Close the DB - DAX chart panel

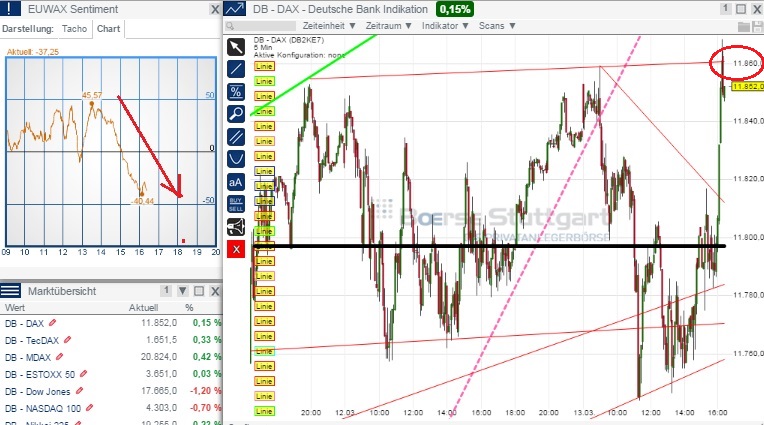757,9
